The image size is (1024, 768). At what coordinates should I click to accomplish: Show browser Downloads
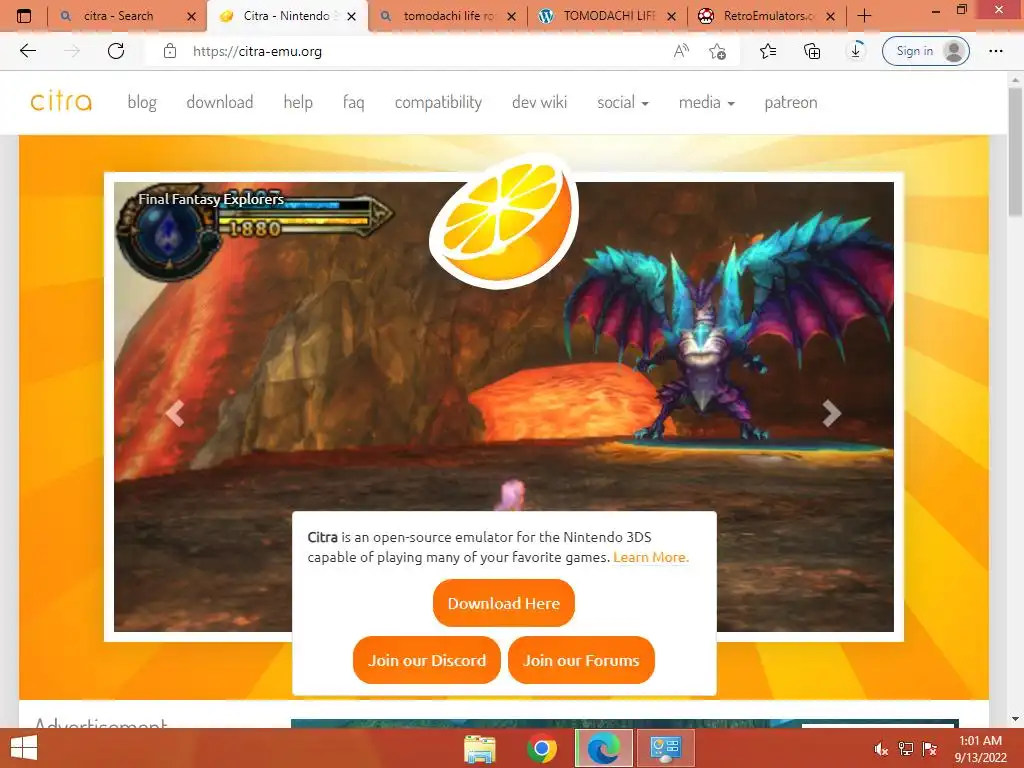point(856,51)
